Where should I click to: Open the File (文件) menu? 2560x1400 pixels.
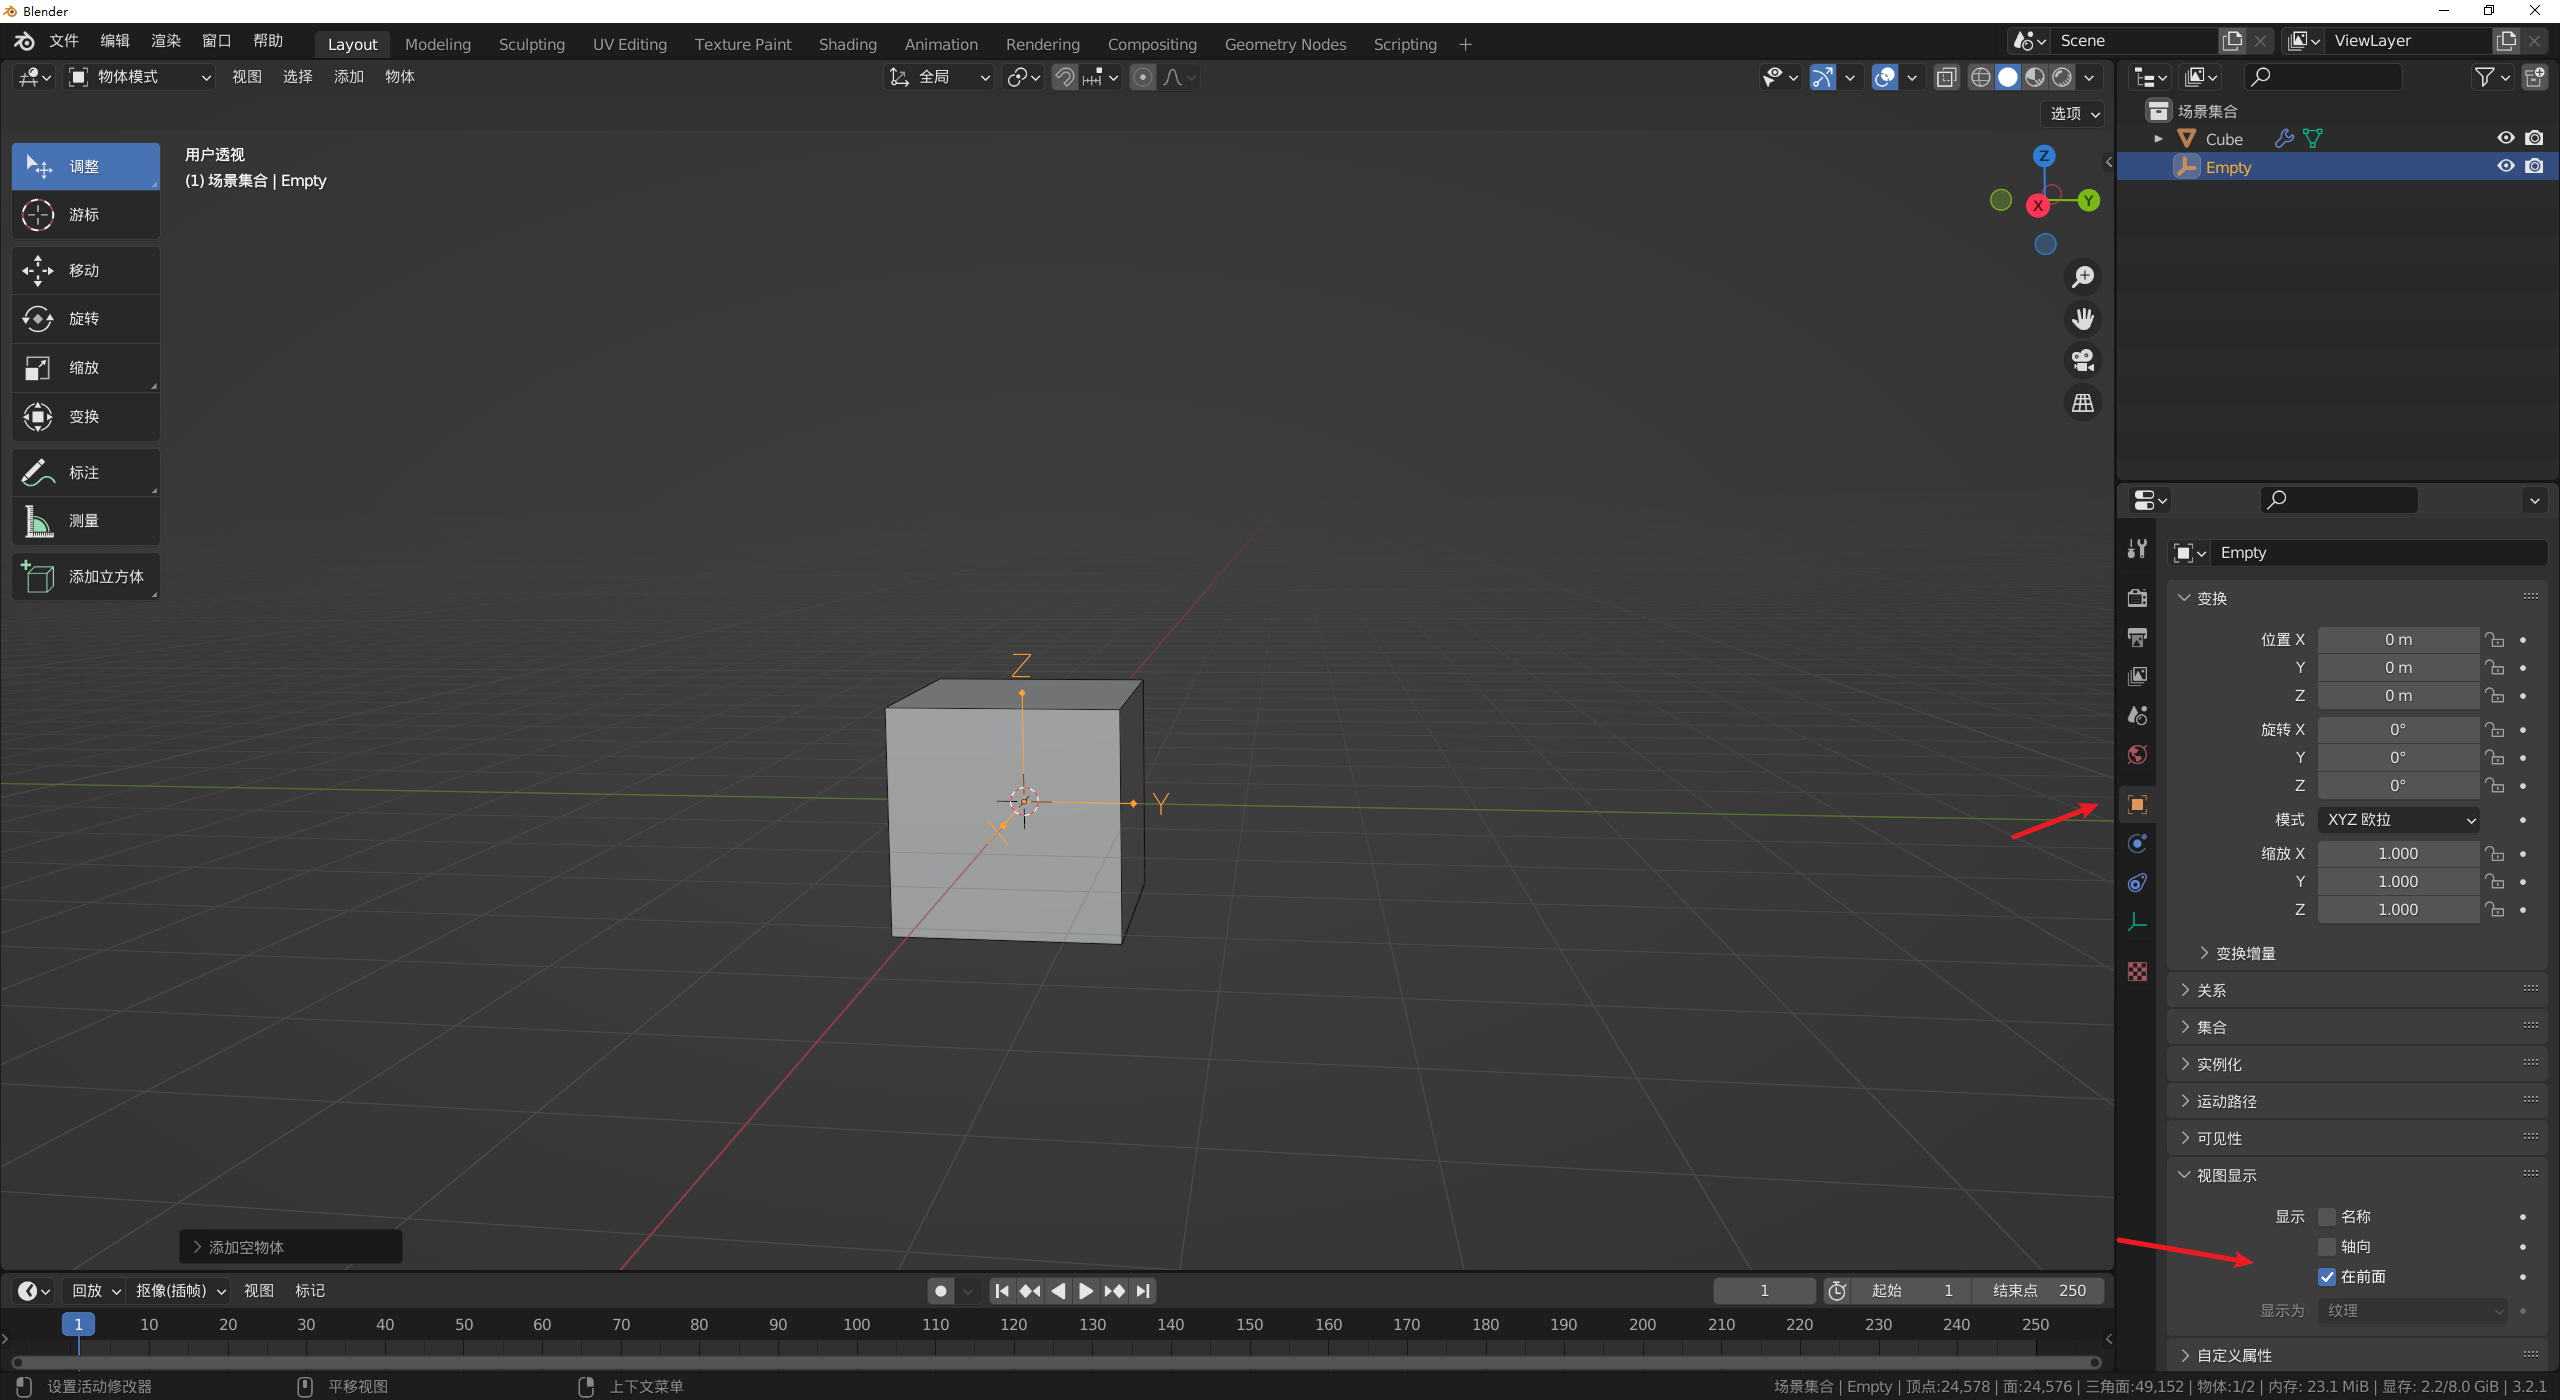(63, 41)
